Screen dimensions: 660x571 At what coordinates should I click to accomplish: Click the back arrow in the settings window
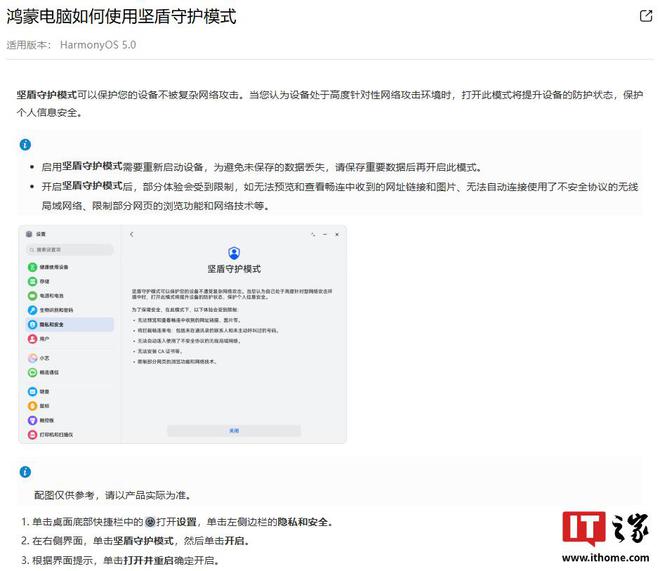click(132, 234)
